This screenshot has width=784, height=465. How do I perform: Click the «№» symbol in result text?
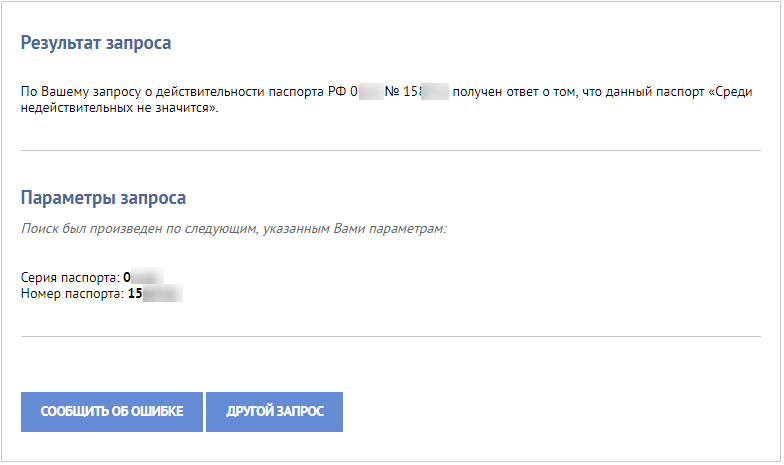tap(392, 92)
